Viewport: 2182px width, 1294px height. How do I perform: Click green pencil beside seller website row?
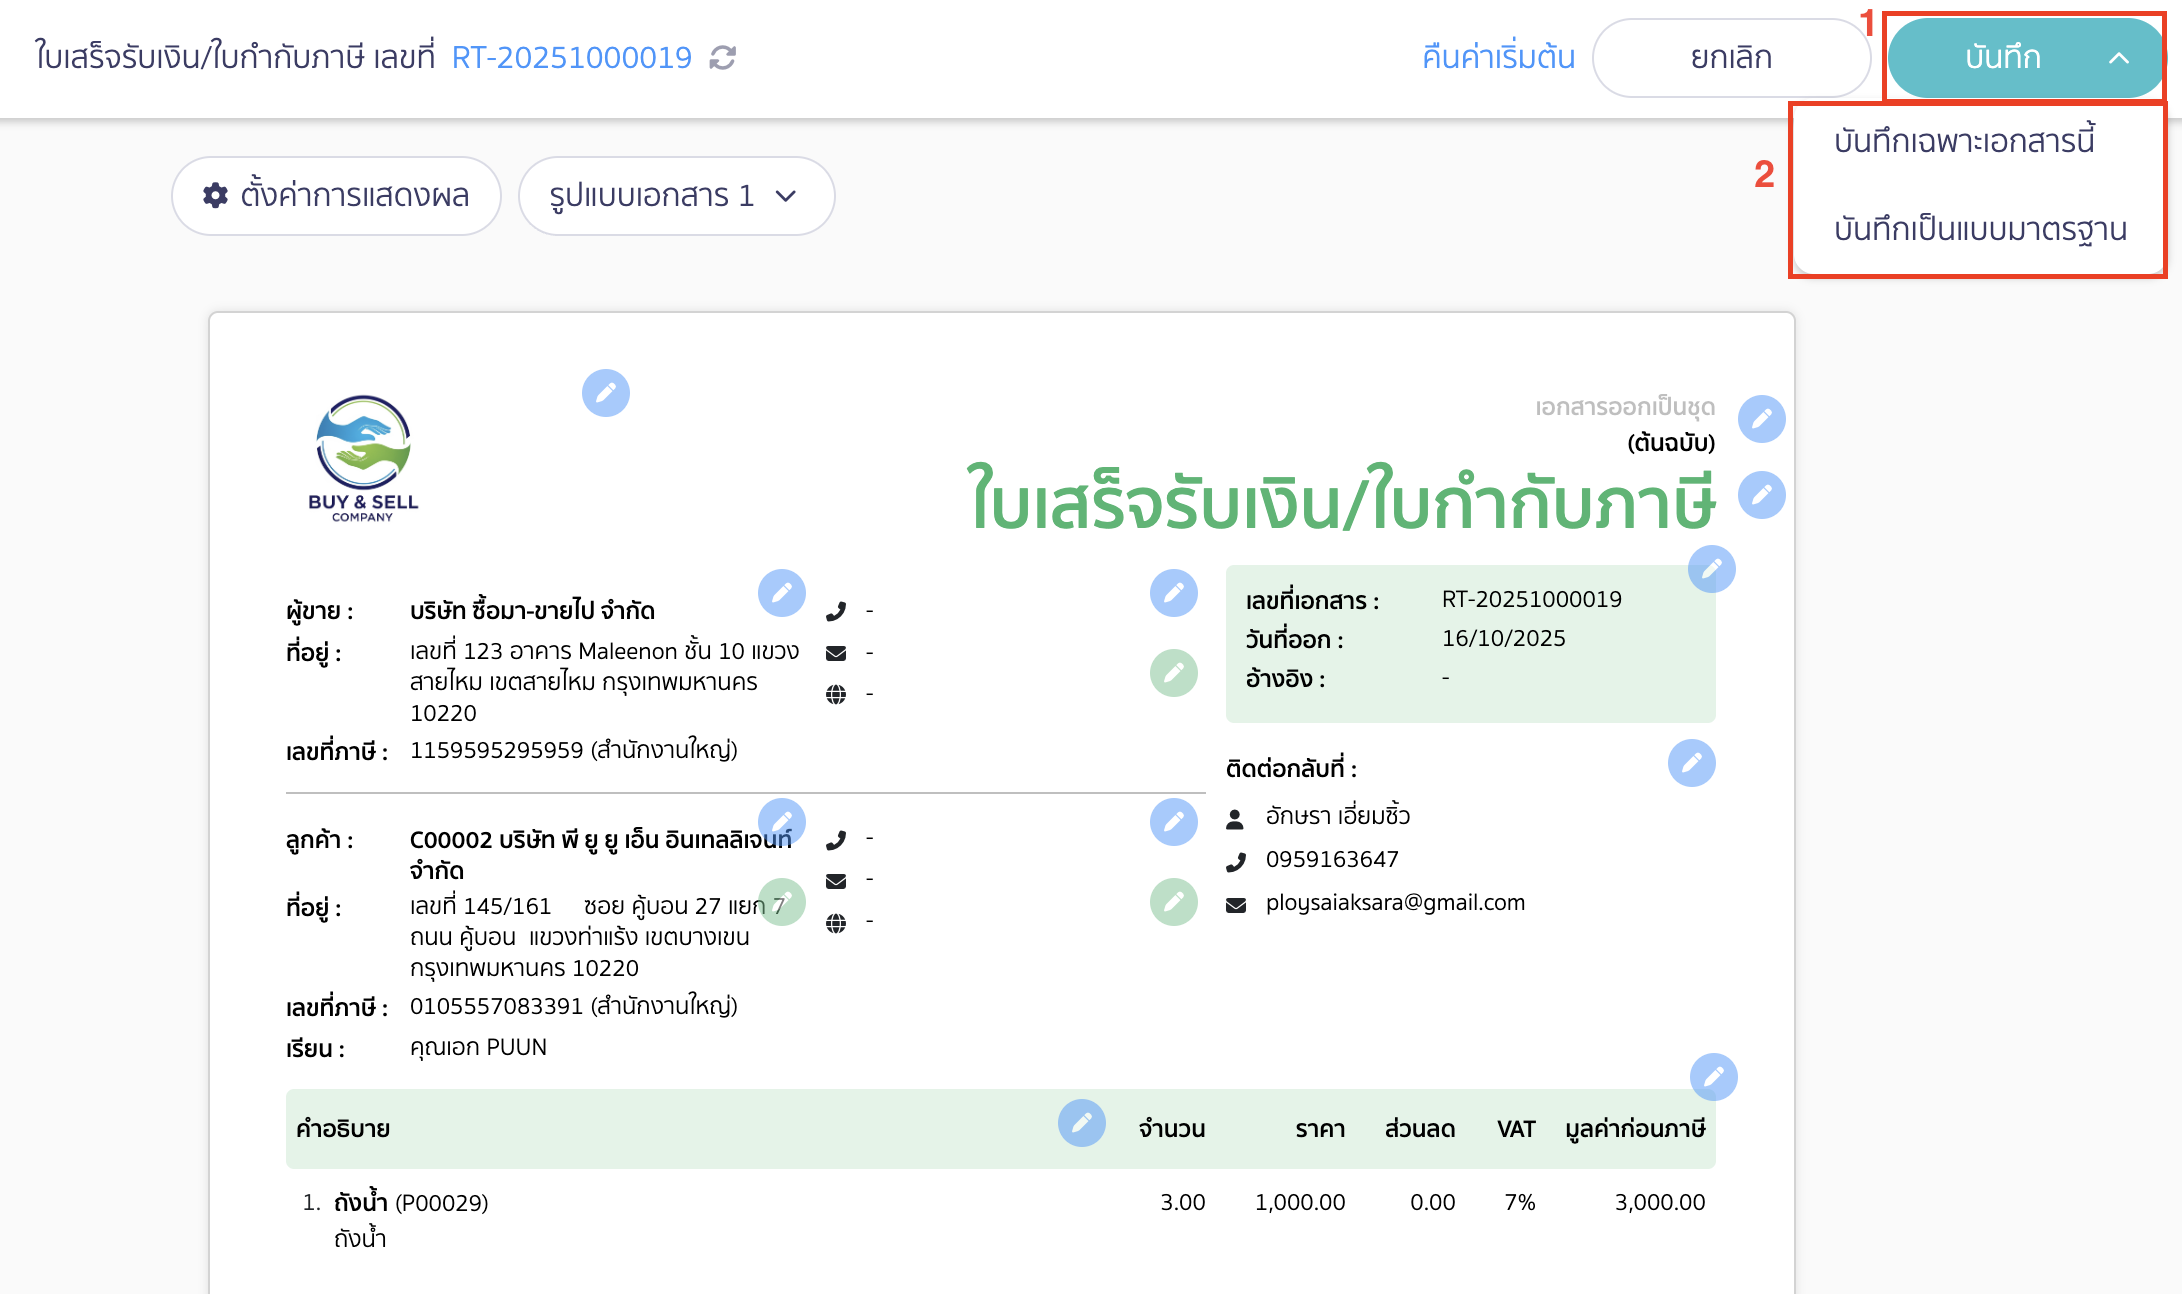coord(1173,673)
